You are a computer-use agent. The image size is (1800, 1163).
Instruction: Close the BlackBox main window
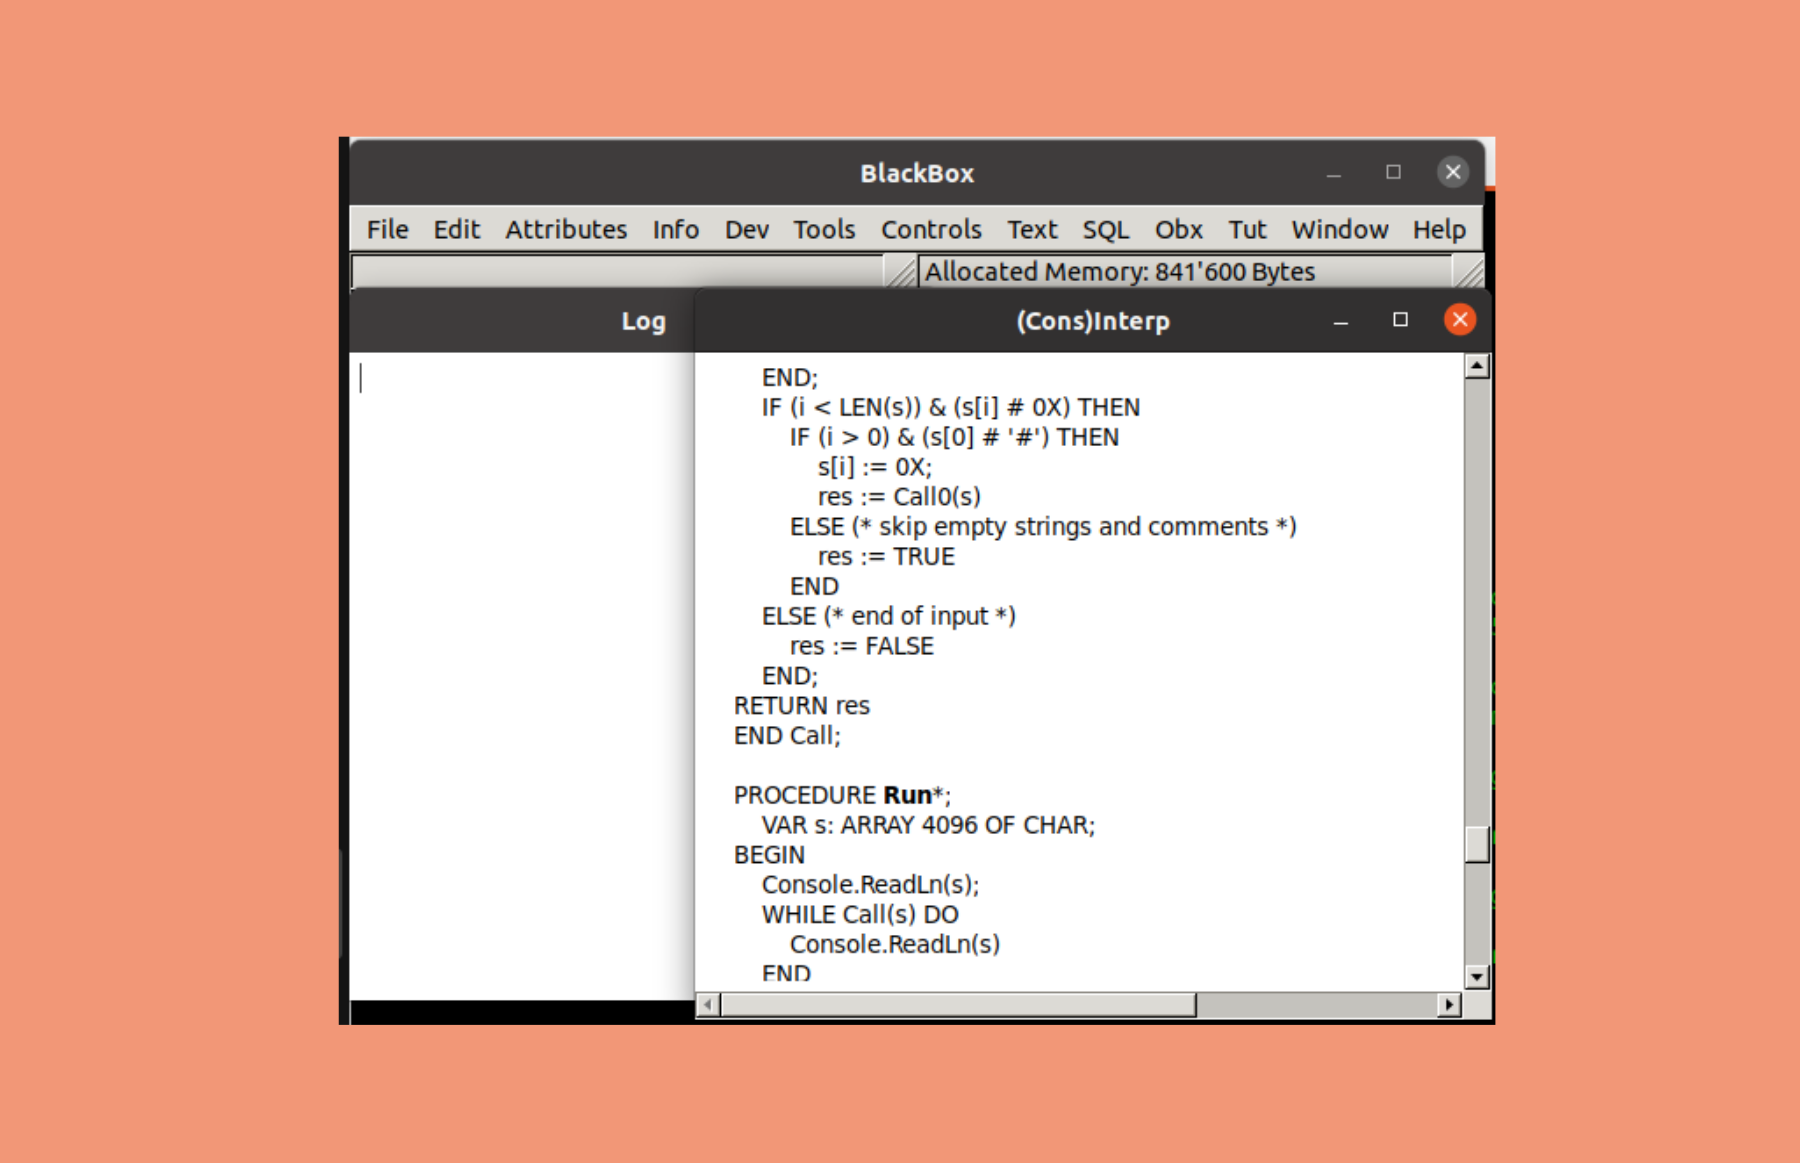tap(1453, 172)
